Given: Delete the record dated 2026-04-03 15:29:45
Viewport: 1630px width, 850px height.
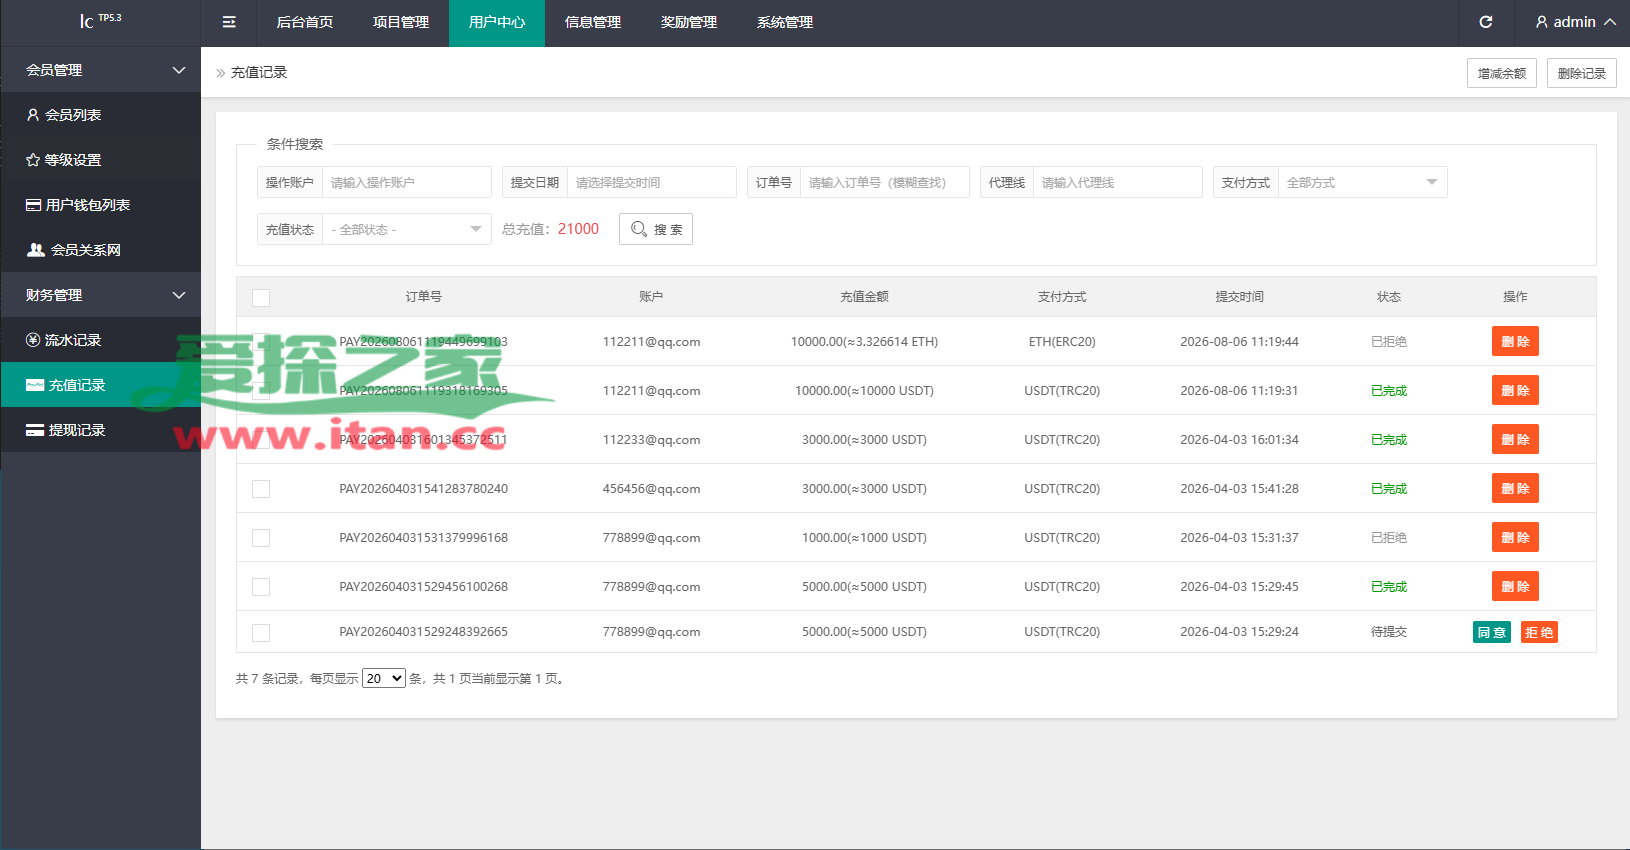Looking at the screenshot, I should click(x=1515, y=586).
